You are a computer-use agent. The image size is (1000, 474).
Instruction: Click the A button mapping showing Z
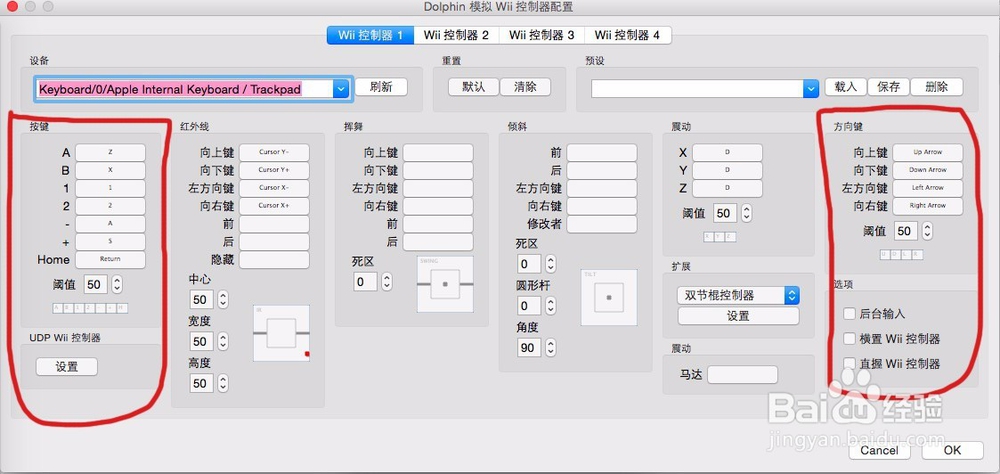point(110,152)
